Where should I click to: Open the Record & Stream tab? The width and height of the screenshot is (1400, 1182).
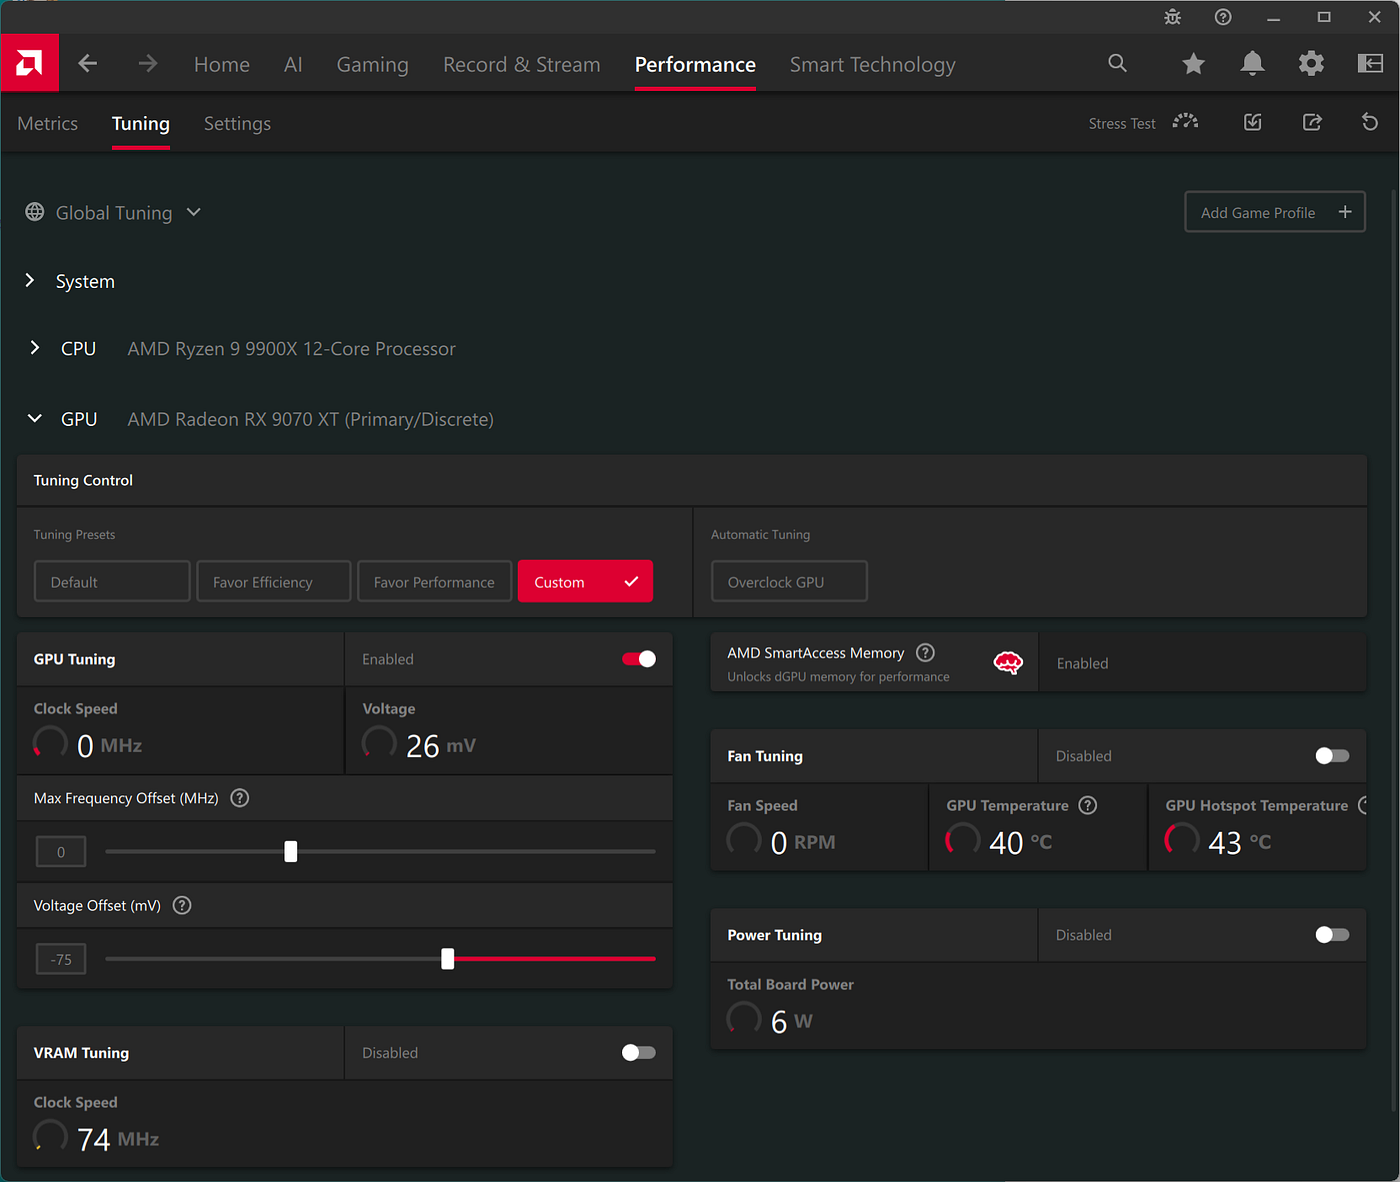[522, 65]
